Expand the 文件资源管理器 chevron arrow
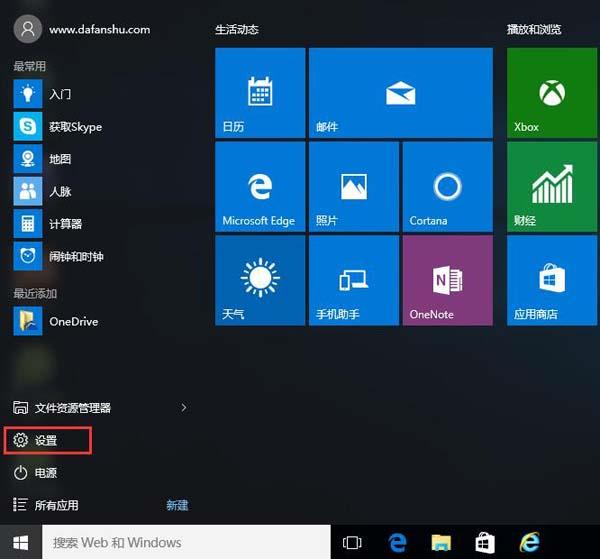600x559 pixels. coord(184,407)
